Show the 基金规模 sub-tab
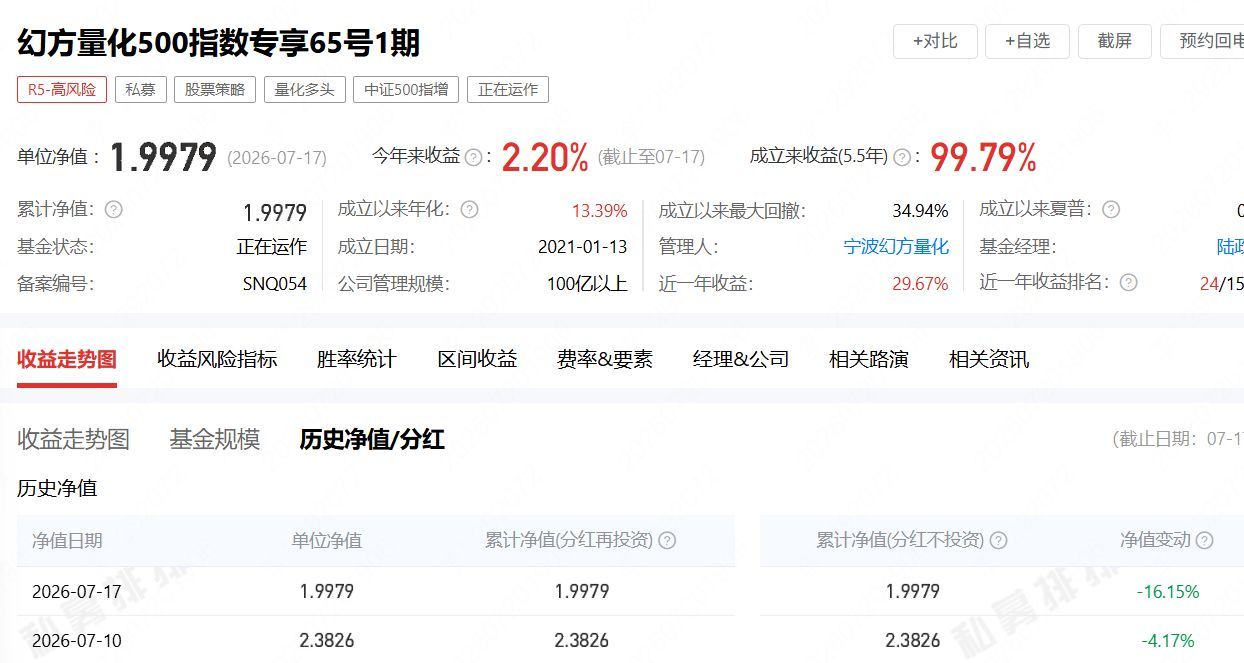The height and width of the screenshot is (663, 1244). (214, 439)
